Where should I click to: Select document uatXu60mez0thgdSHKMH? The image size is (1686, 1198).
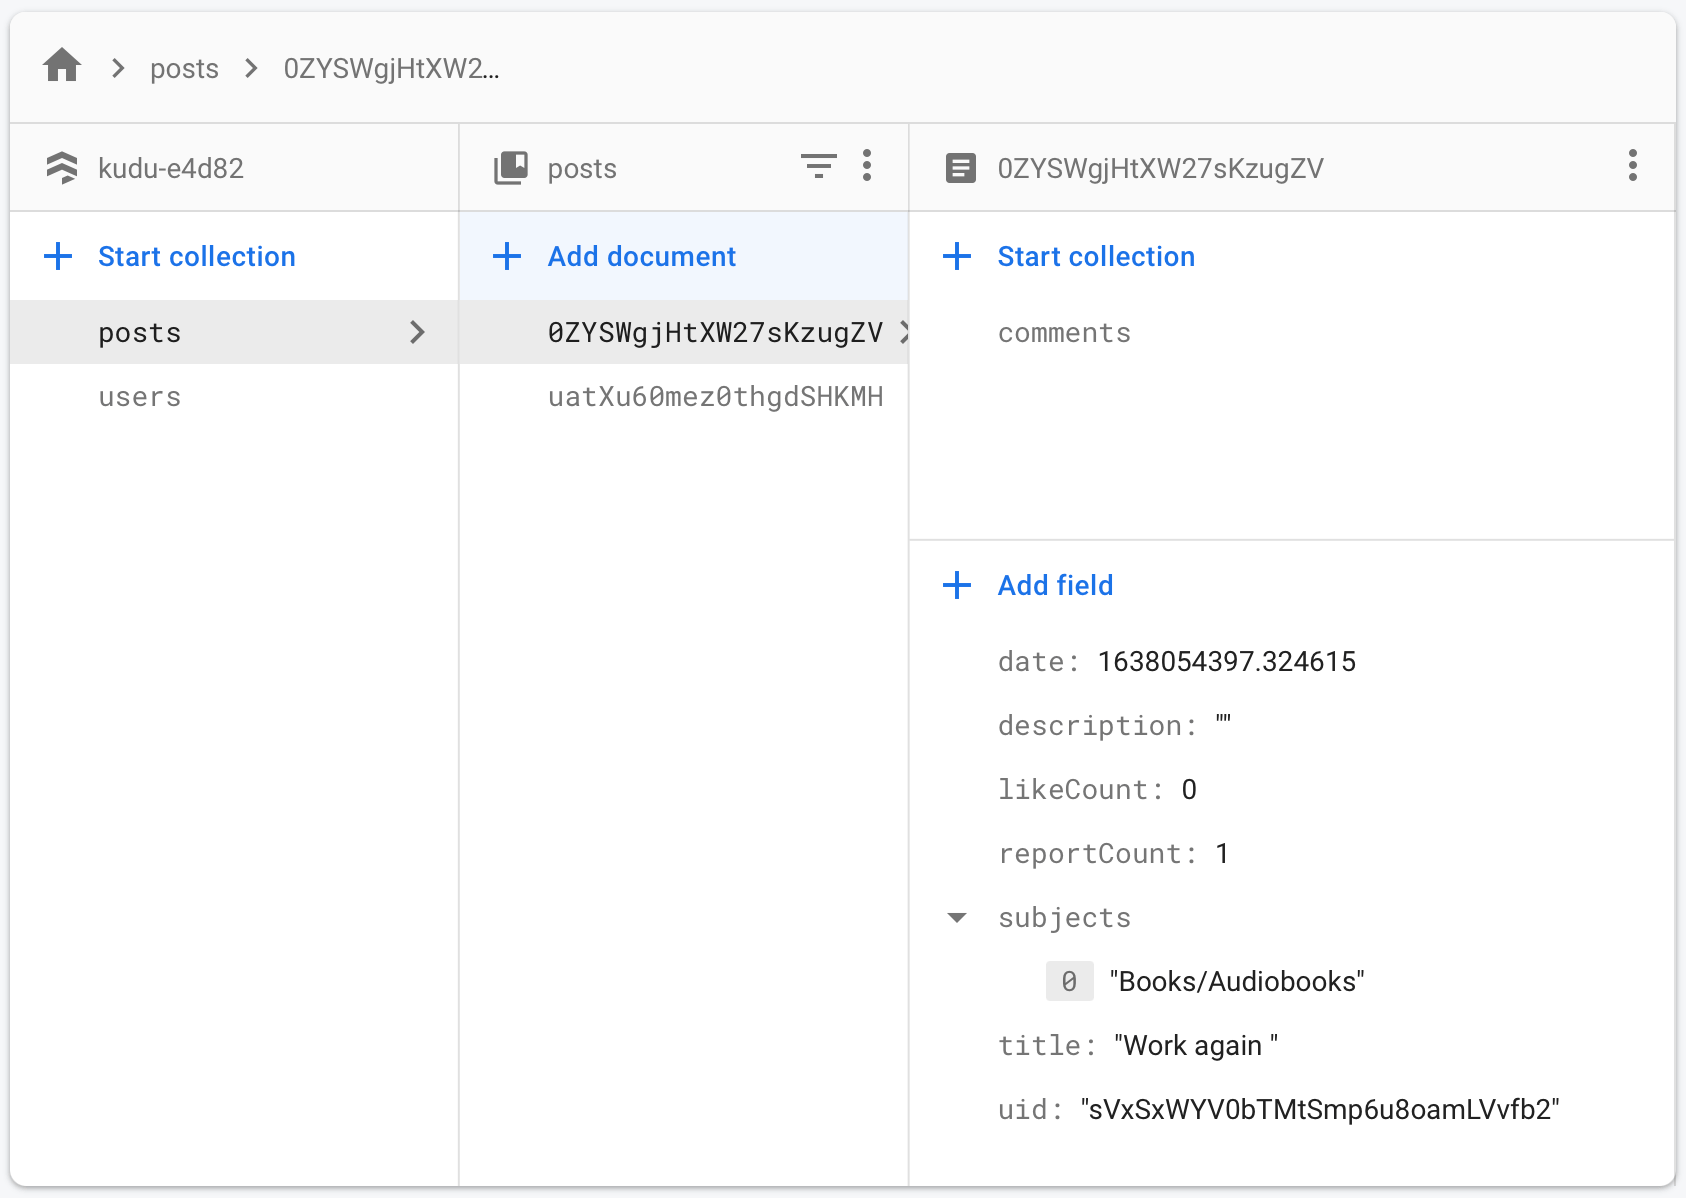pos(715,397)
